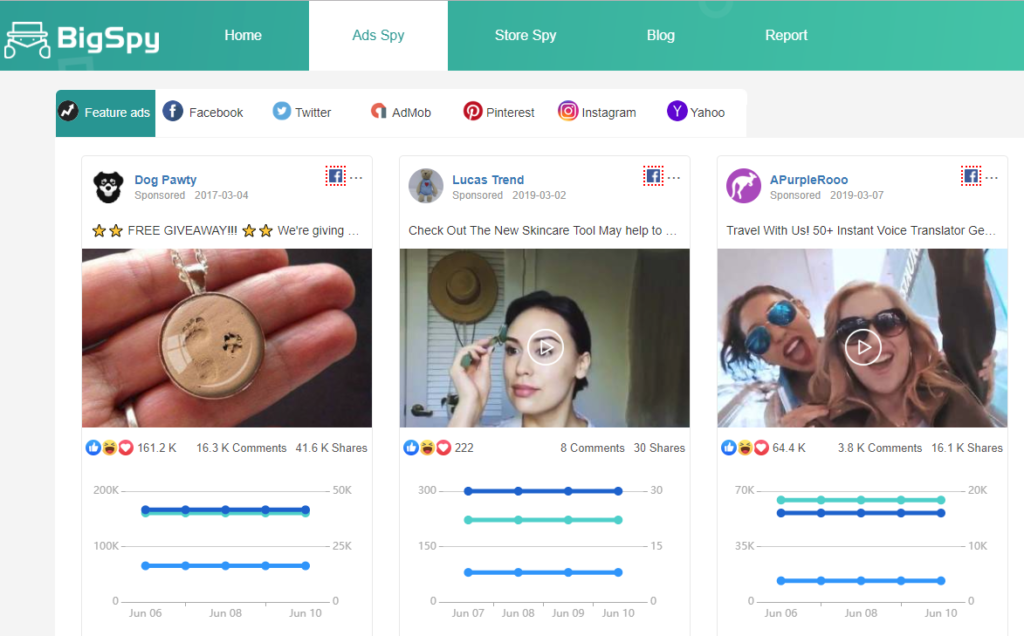Choose the AdMob platform icon
This screenshot has width=1024, height=636.
[379, 111]
